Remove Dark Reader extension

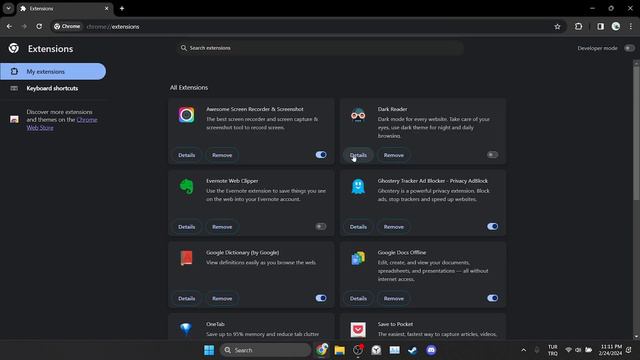point(393,155)
